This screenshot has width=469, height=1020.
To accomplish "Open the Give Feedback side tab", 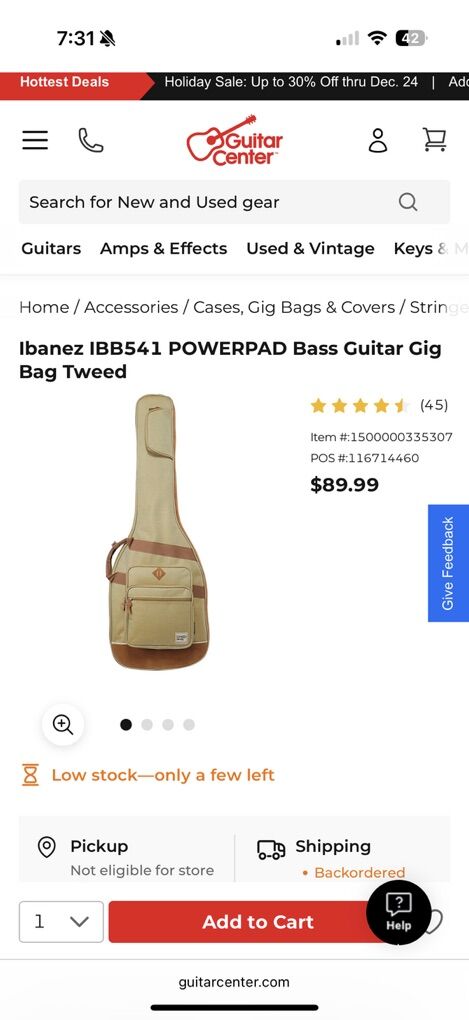I will pyautogui.click(x=448, y=563).
